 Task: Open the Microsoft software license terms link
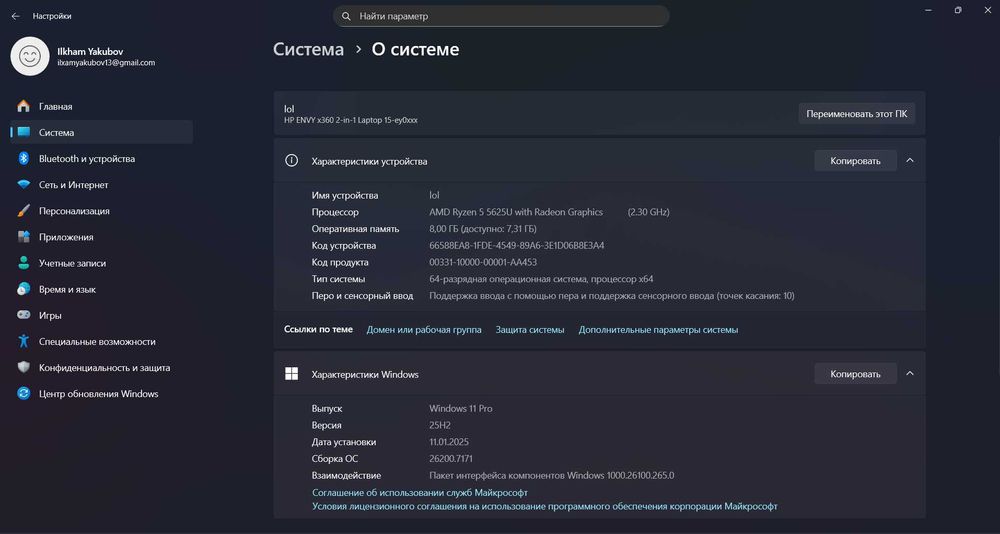[545, 506]
